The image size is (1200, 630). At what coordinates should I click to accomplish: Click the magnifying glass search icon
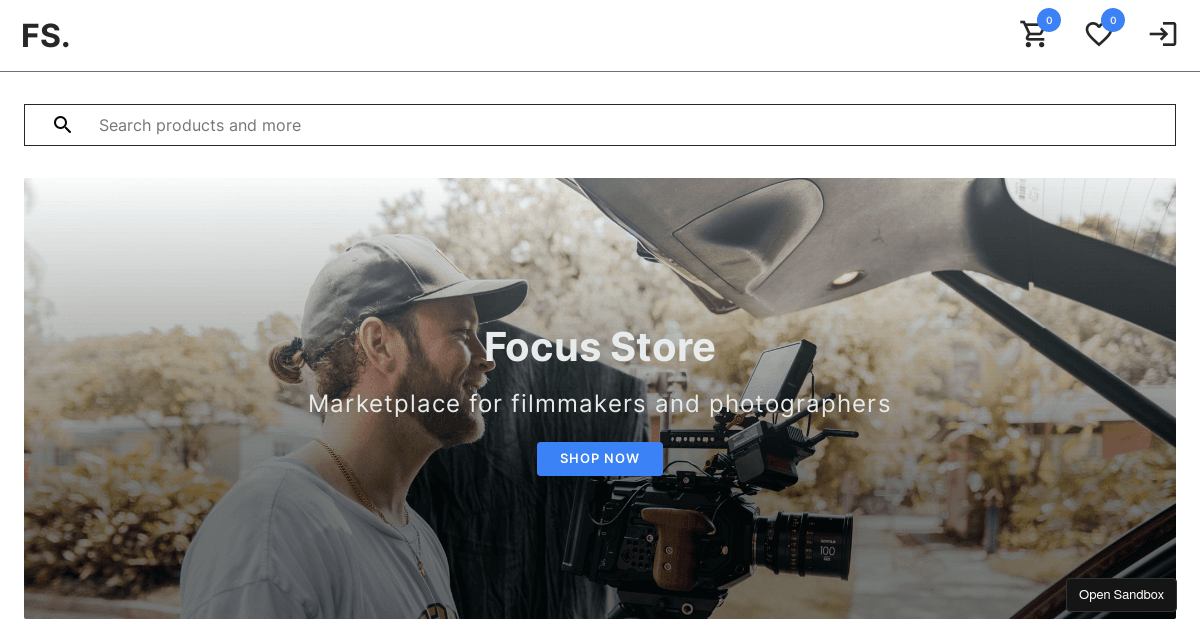click(x=63, y=125)
